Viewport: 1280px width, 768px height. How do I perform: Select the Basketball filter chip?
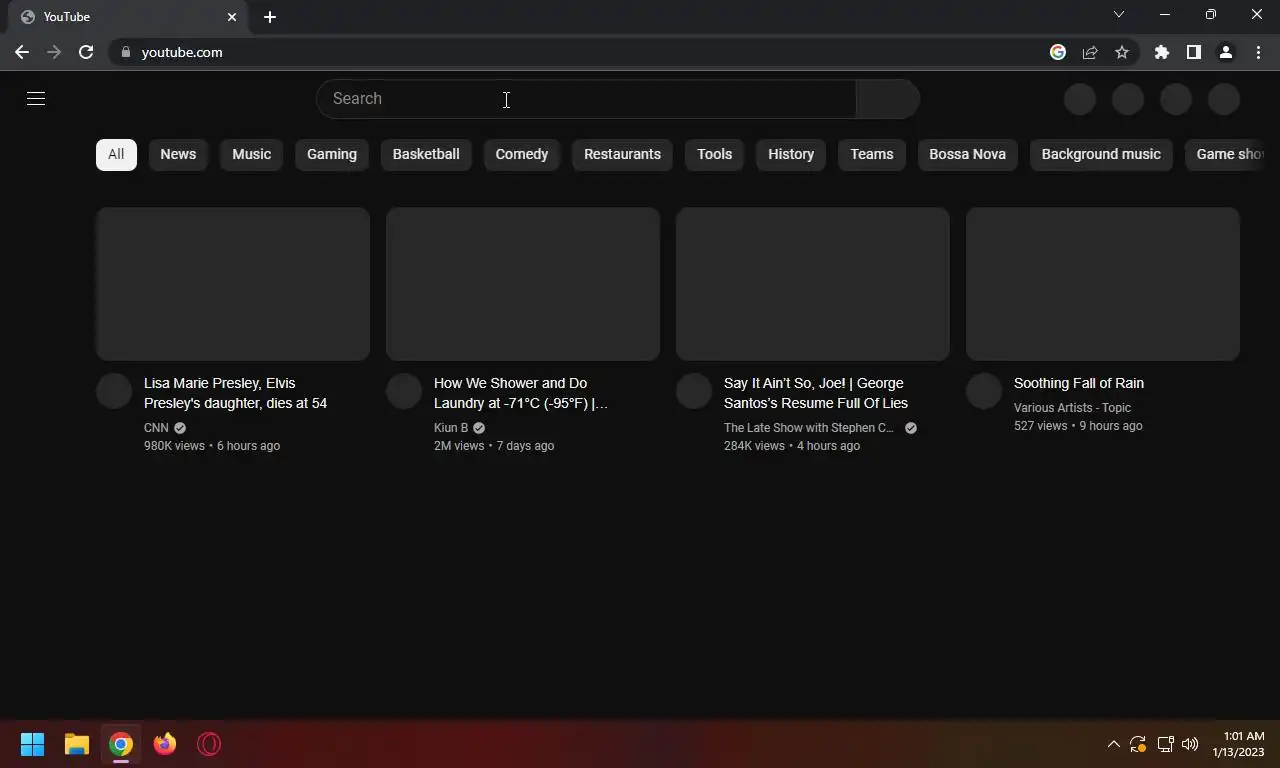[x=426, y=154]
